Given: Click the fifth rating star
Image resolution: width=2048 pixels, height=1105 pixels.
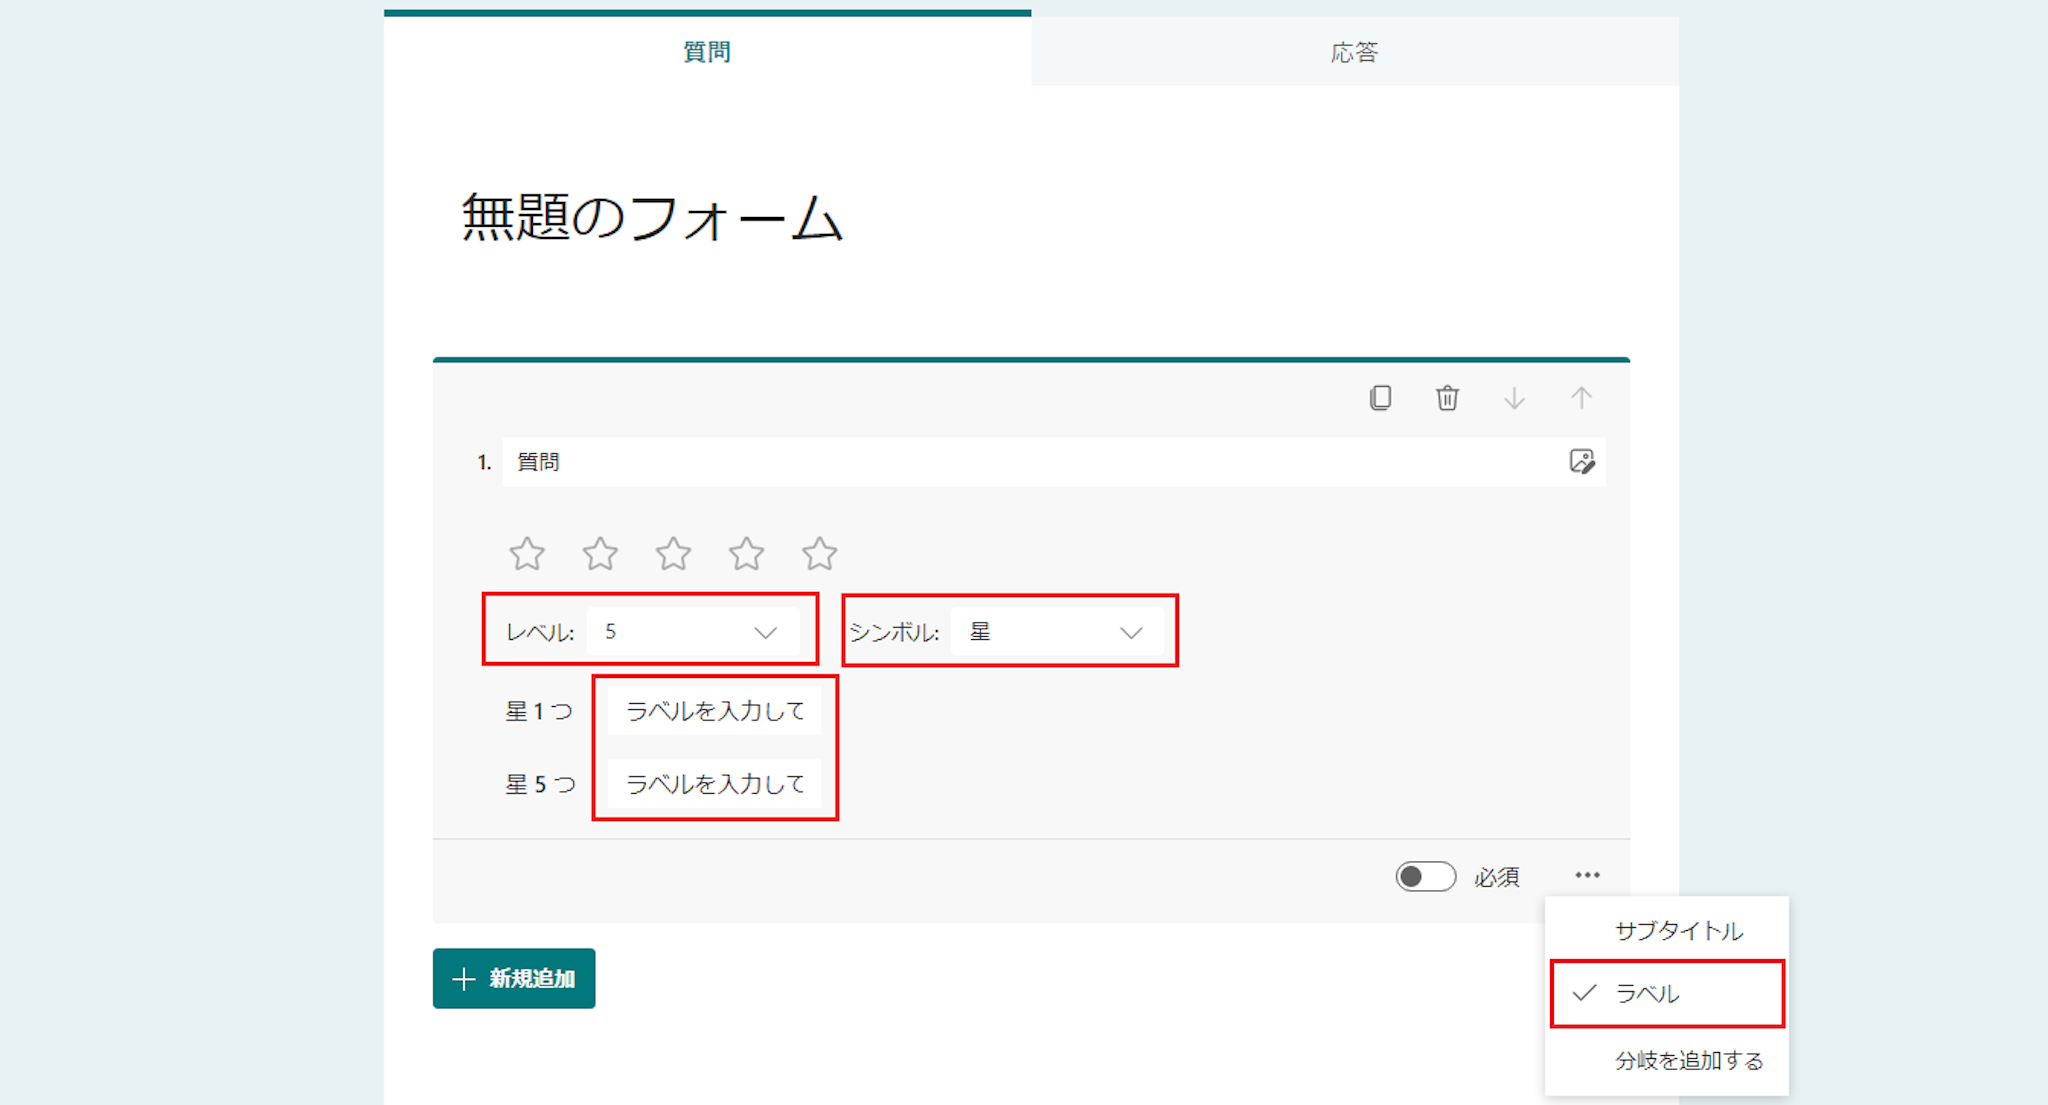Looking at the screenshot, I should click(x=819, y=553).
